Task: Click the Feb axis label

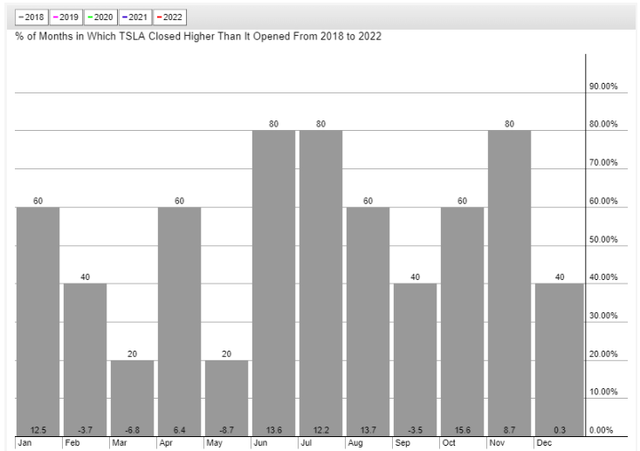Action: pos(72,443)
